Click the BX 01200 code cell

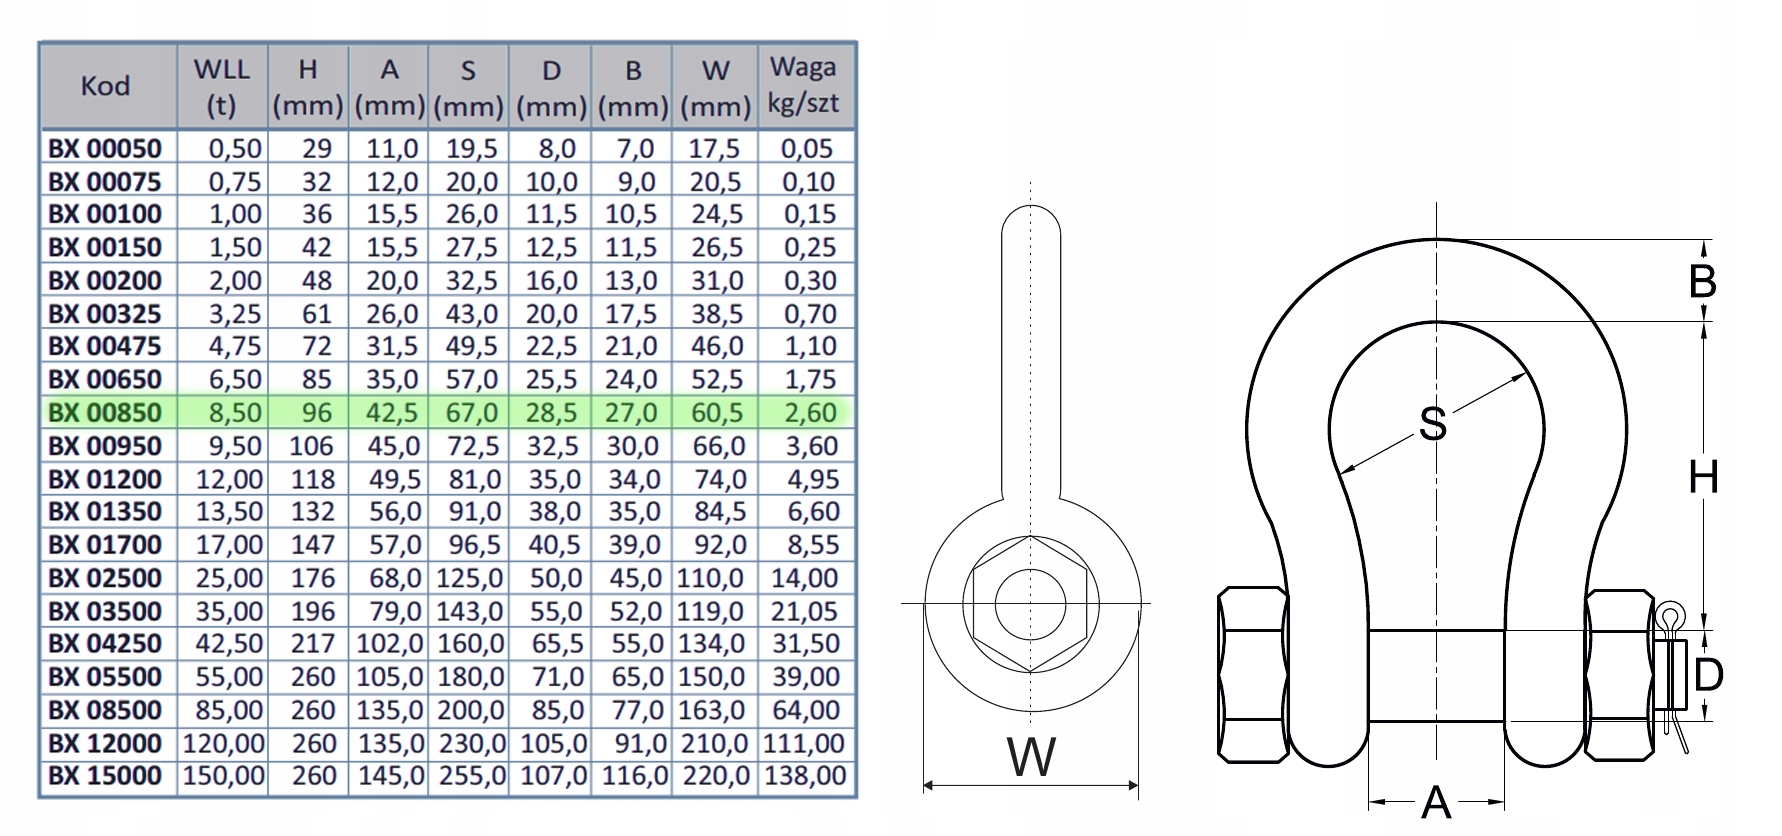tap(105, 479)
